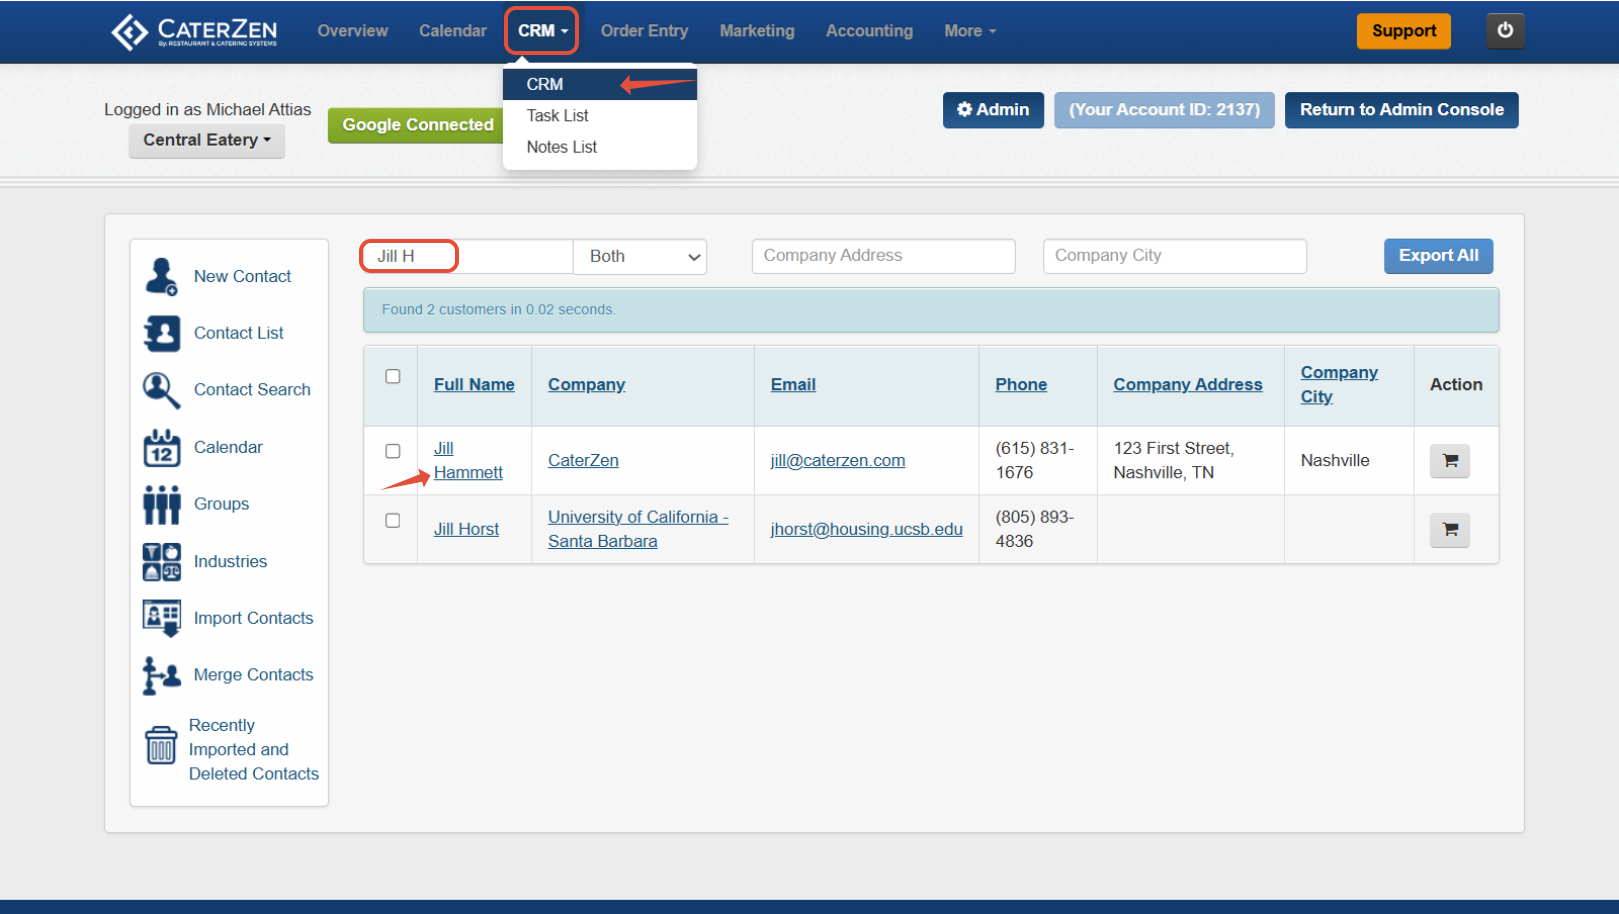Tick the select-all checkbox in the table header
Viewport: 1619px width, 914px height.
click(x=393, y=376)
